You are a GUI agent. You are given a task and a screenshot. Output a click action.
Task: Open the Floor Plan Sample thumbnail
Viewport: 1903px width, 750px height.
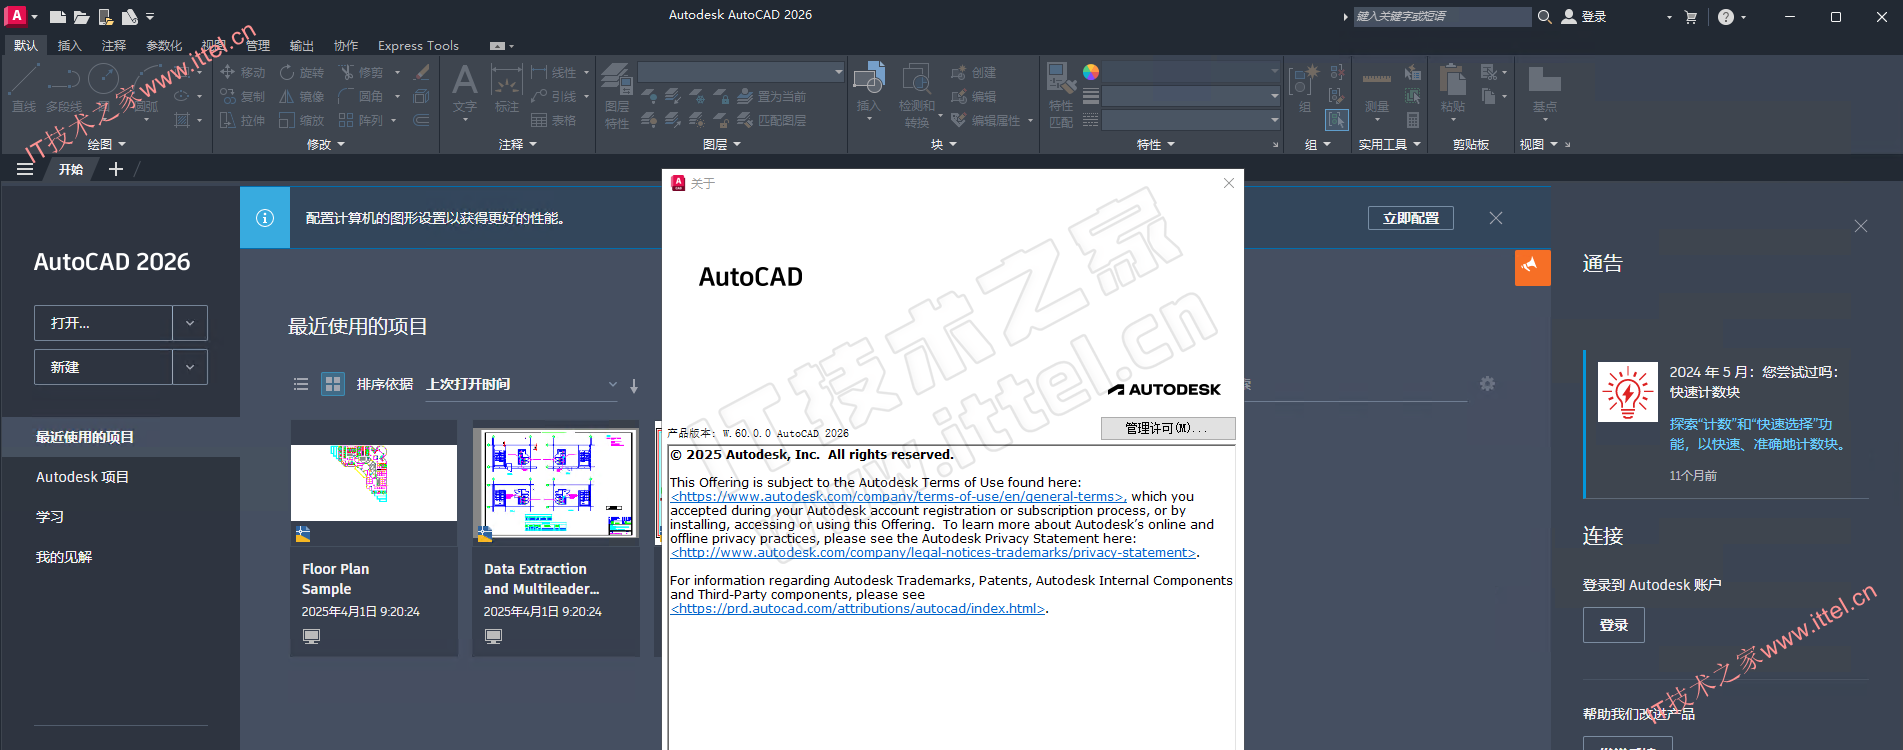374,483
